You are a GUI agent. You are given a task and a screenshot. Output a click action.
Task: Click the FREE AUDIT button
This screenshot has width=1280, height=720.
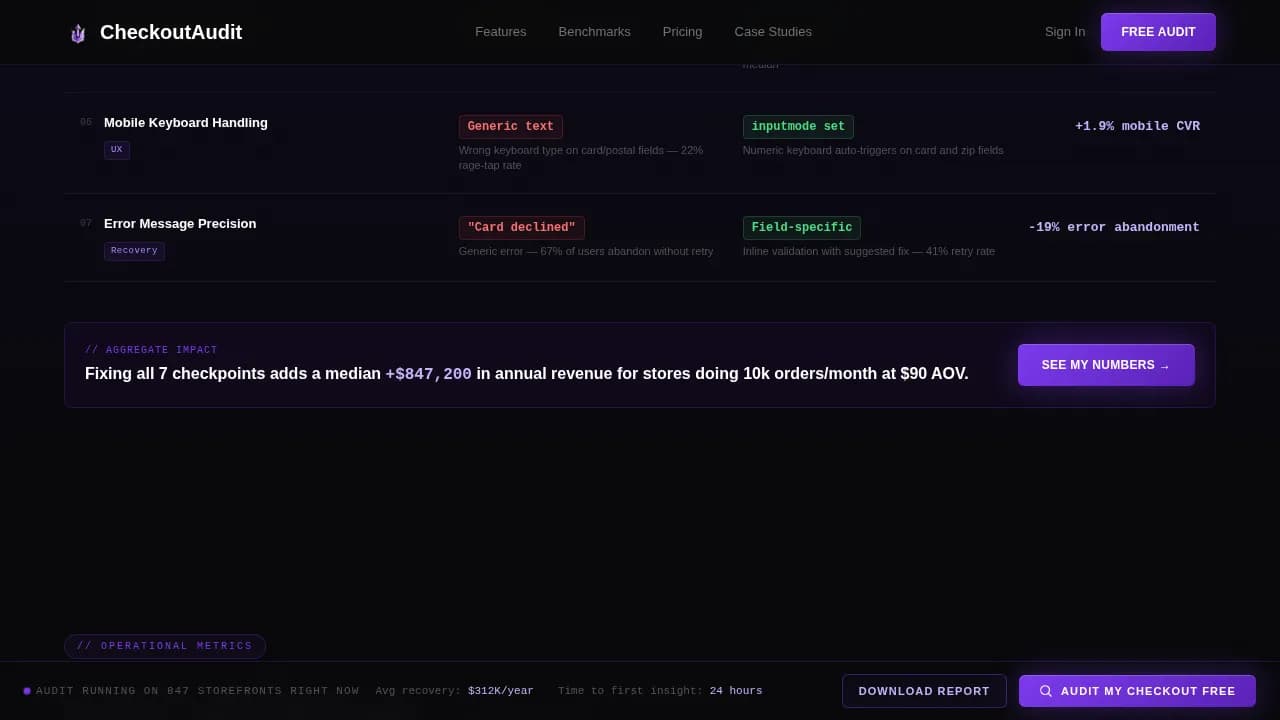tap(1158, 32)
